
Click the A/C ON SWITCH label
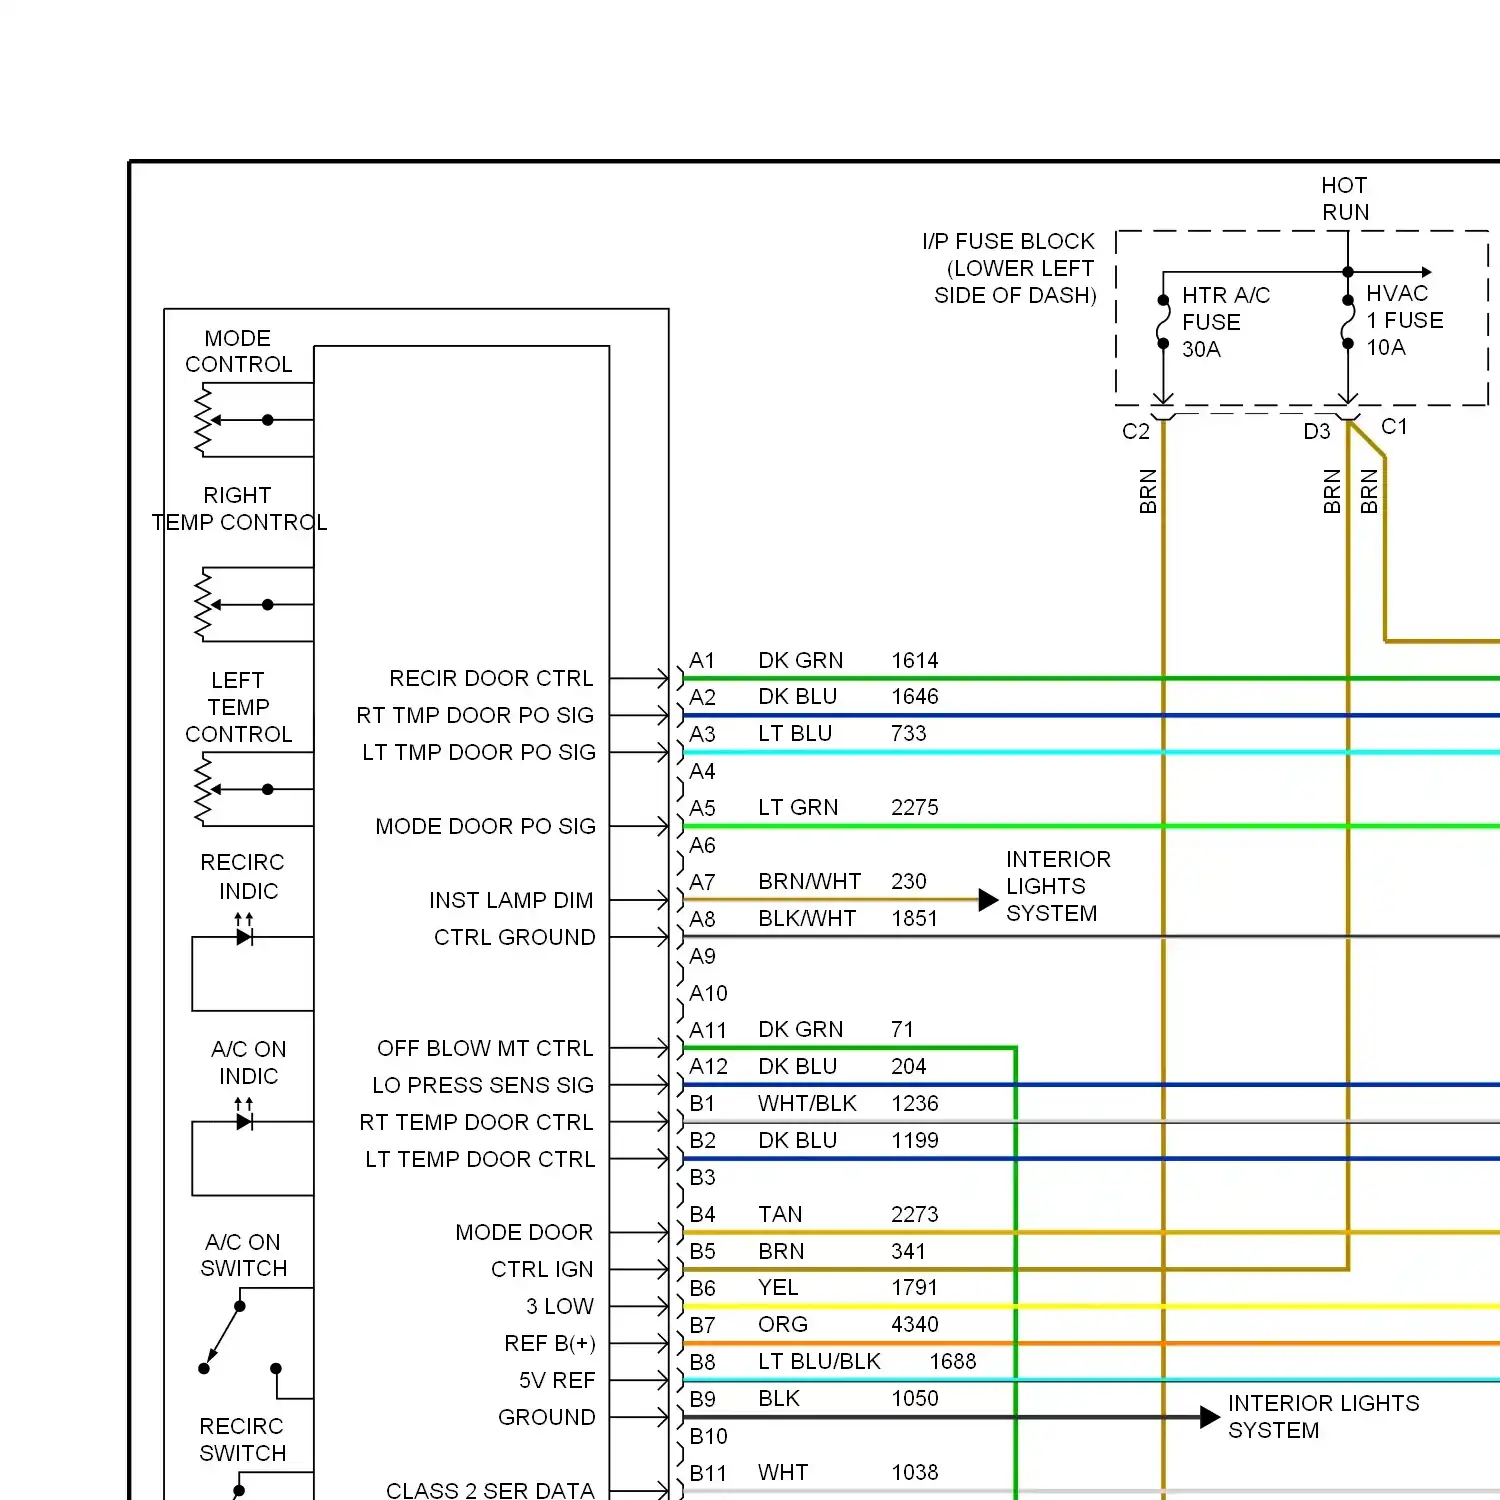[244, 1255]
